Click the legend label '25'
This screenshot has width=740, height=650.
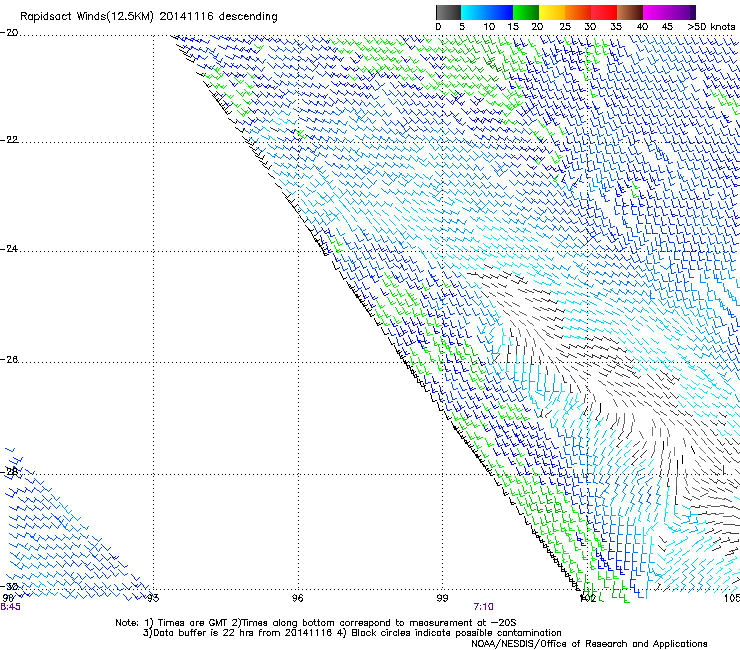tap(565, 27)
